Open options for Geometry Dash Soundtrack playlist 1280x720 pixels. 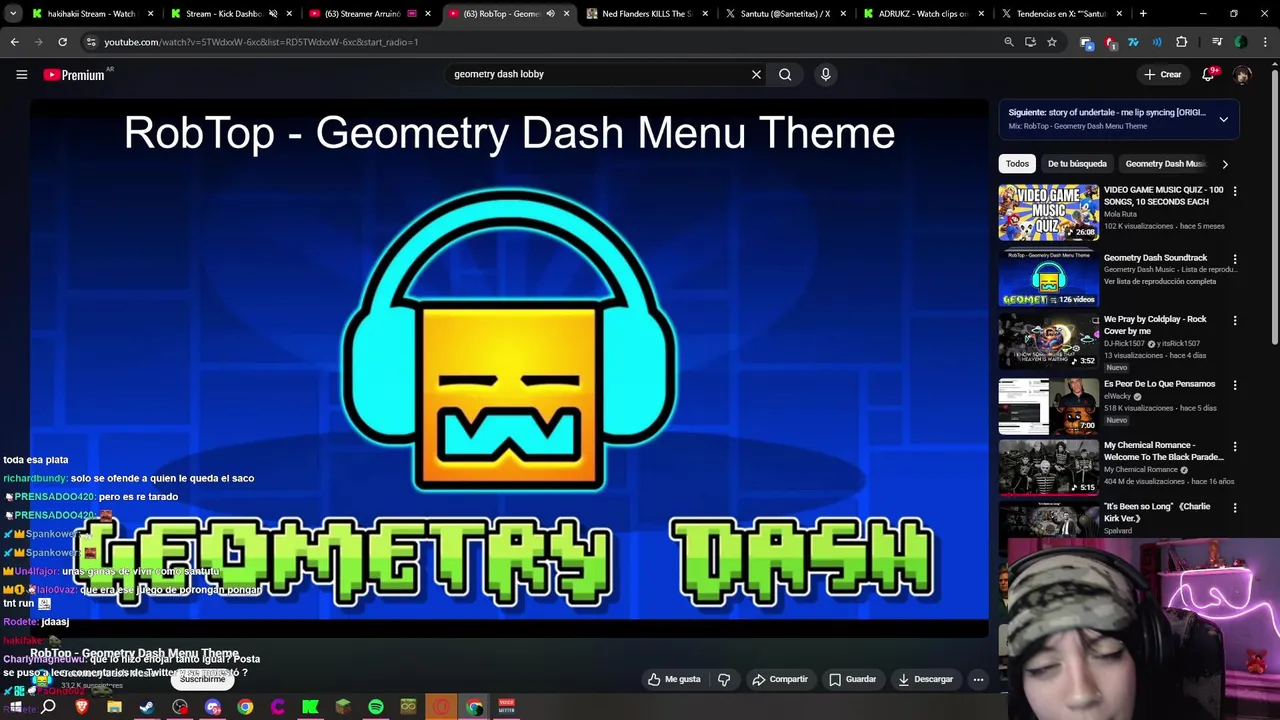click(x=1235, y=258)
